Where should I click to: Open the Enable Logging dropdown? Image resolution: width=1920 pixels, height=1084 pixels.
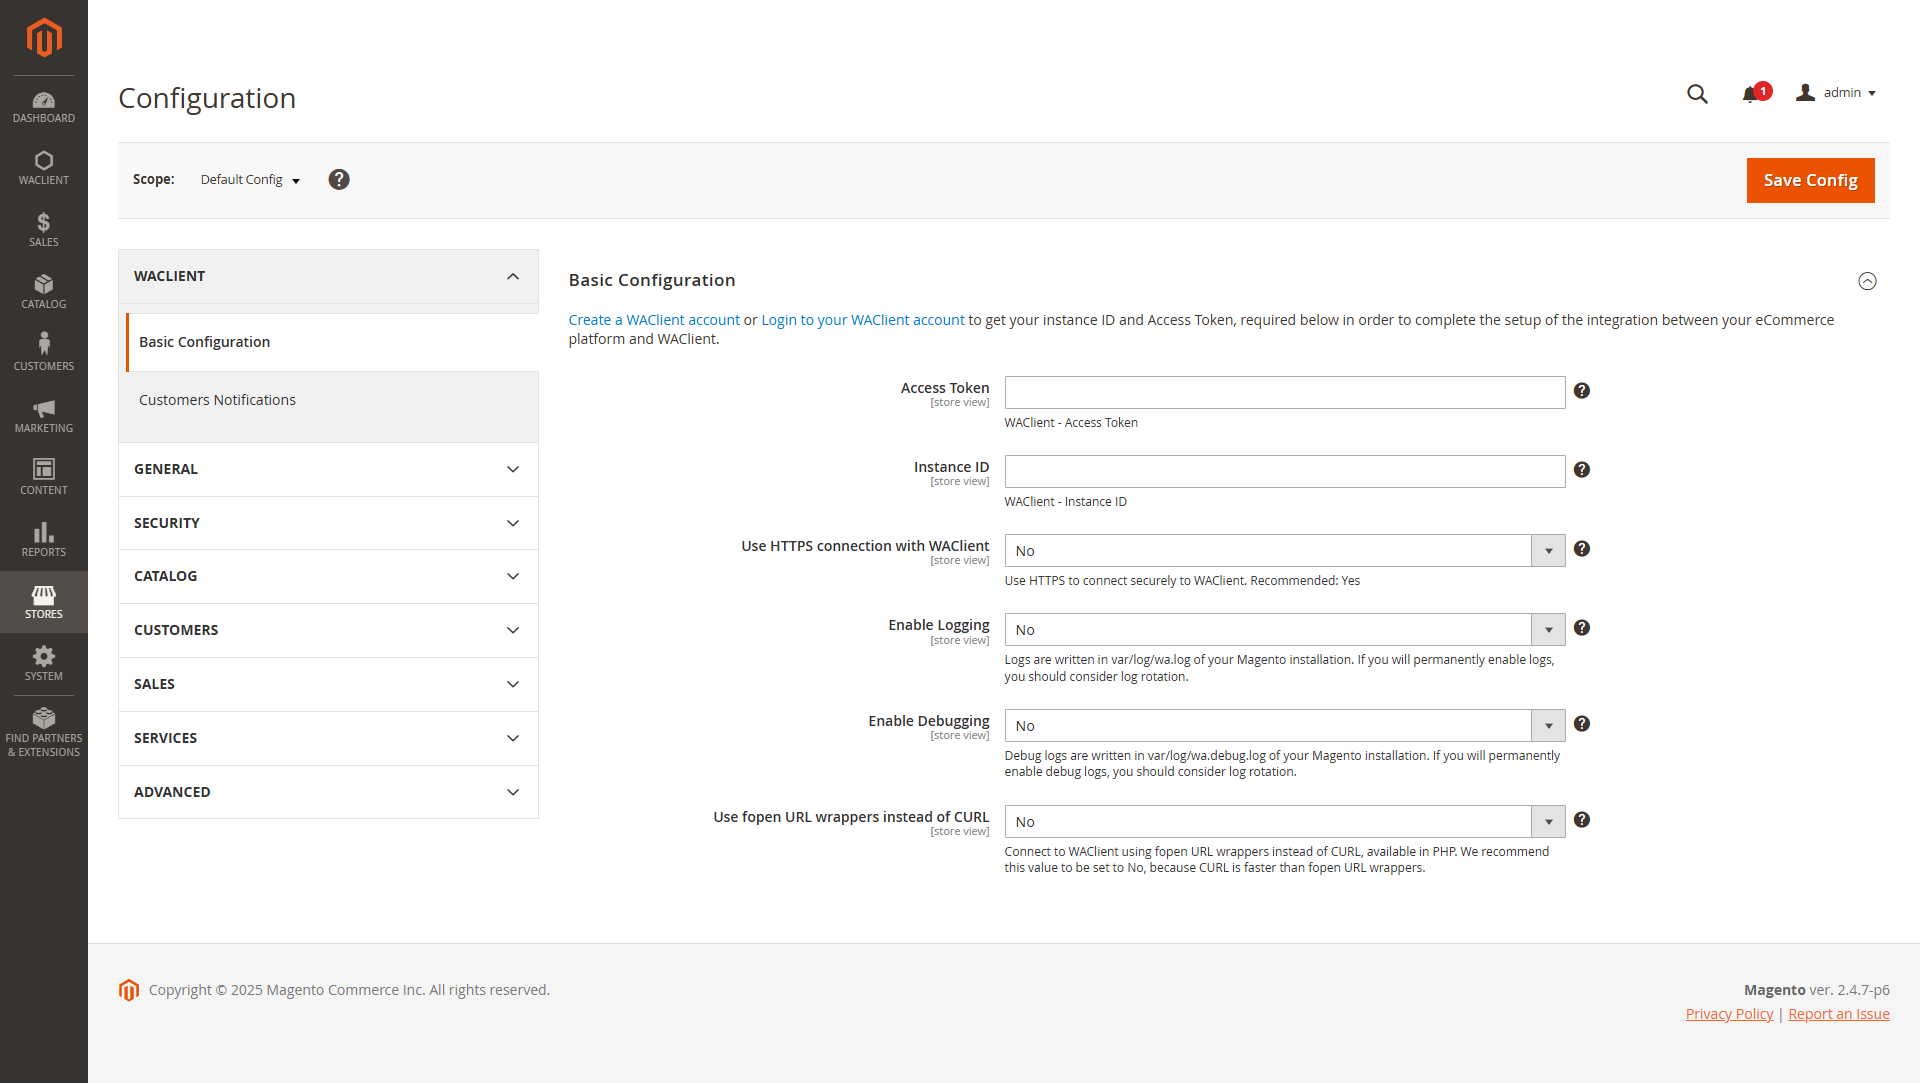[1284, 630]
